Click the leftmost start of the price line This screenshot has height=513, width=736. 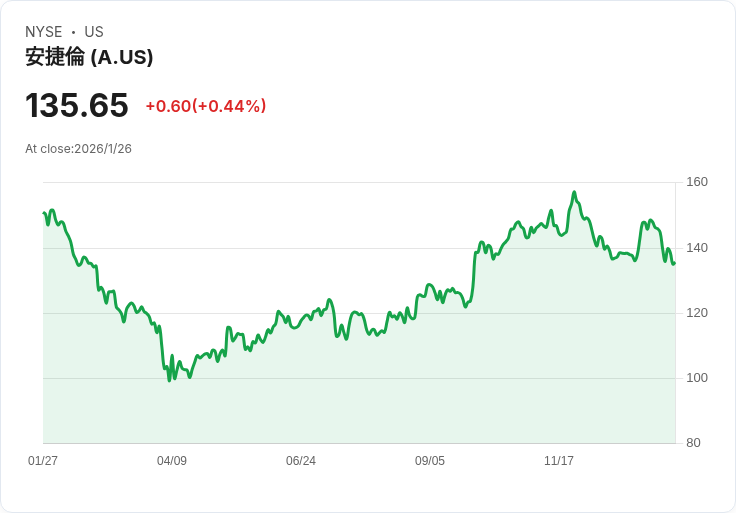click(x=44, y=213)
